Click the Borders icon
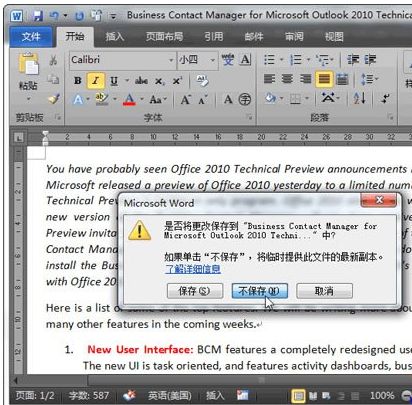 (x=295, y=99)
